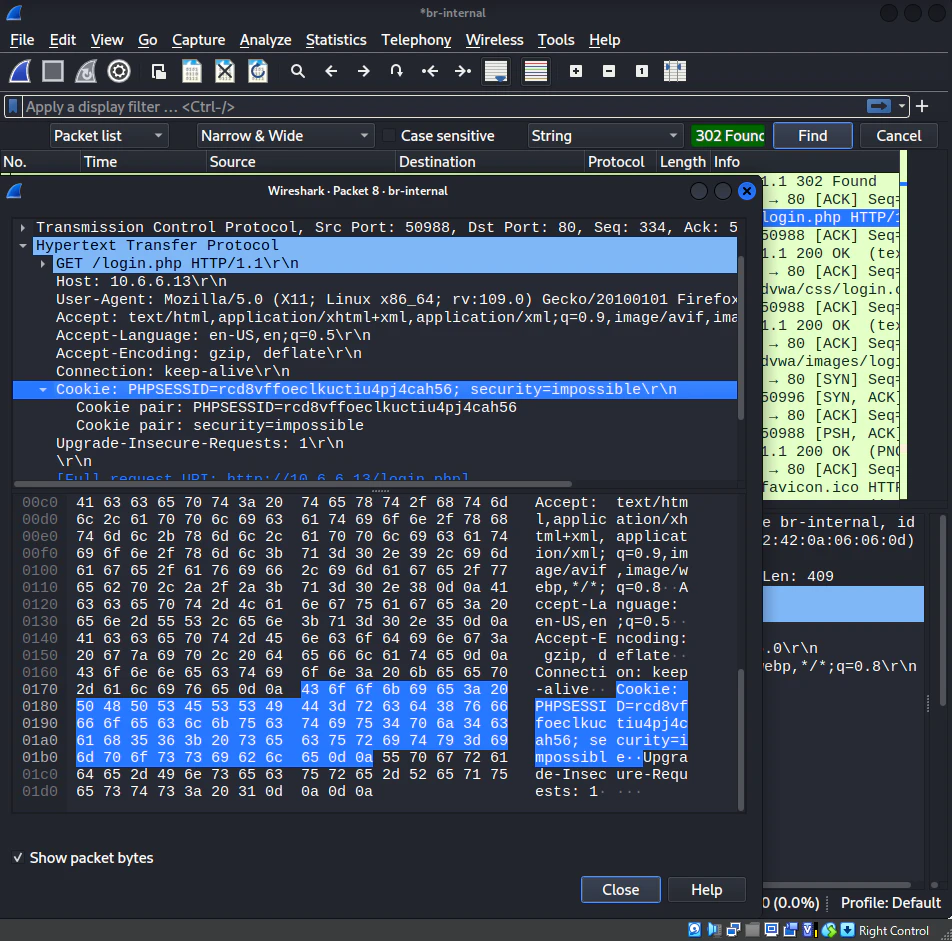This screenshot has height=941, width=952.
Task: Open the File menu
Action: 22,40
